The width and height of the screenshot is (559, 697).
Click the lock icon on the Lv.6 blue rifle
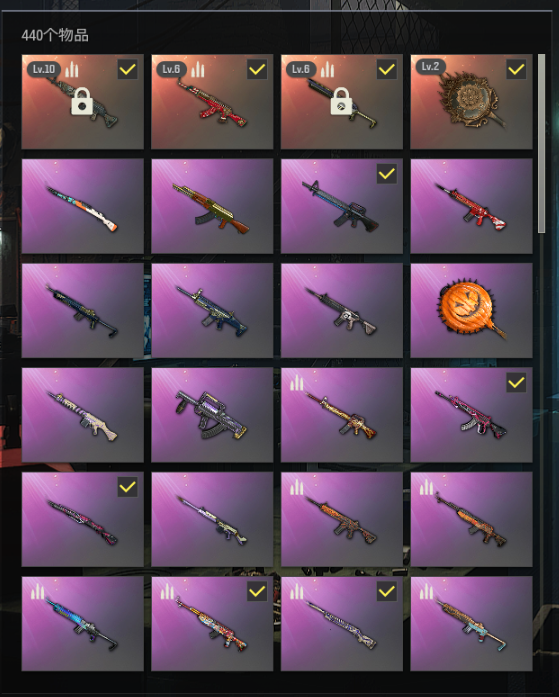341,101
